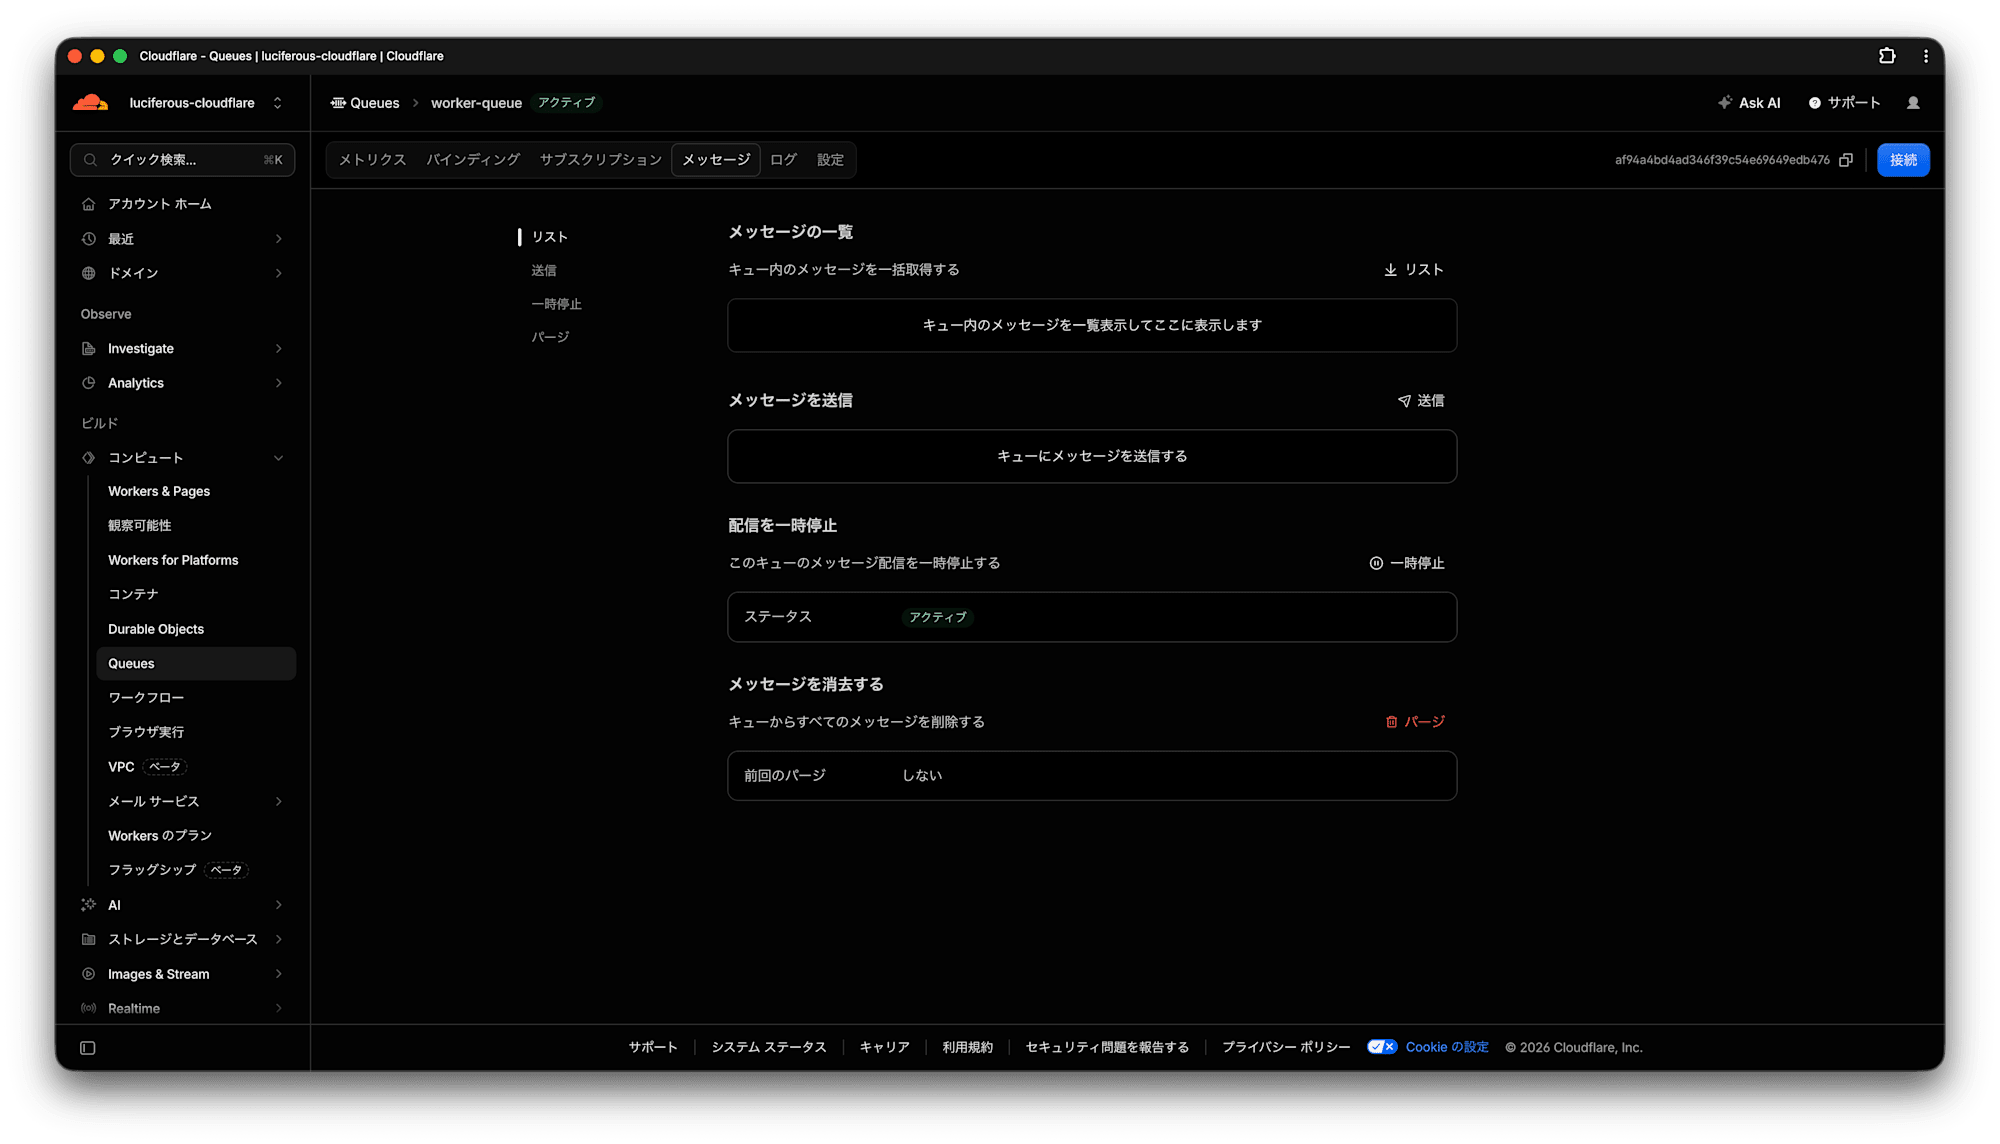Image resolution: width=2000 pixels, height=1144 pixels.
Task: Copy the queue ID with copy icon
Action: (1846, 160)
